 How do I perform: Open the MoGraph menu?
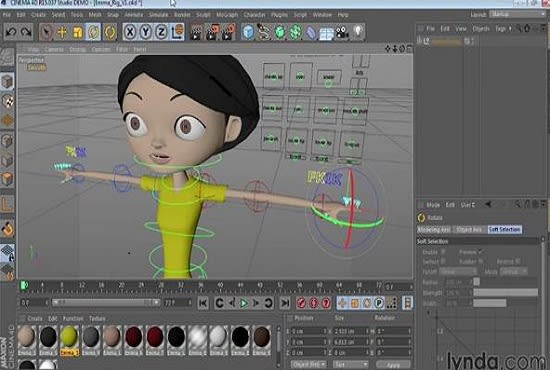(227, 15)
